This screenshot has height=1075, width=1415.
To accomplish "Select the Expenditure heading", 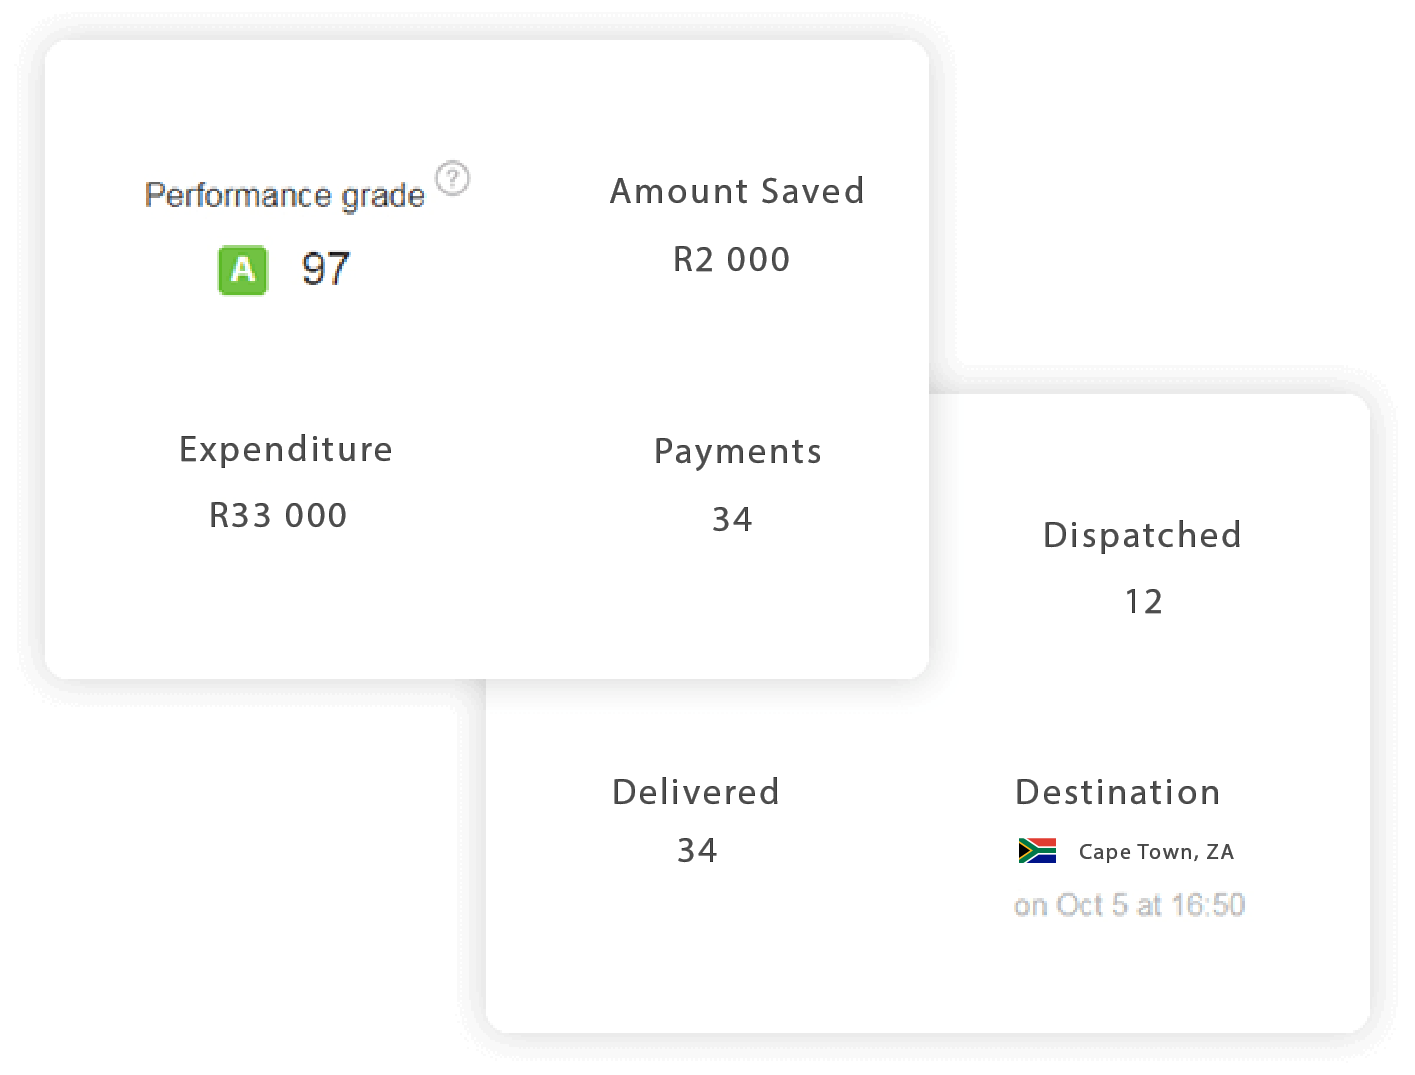I will 286,450.
